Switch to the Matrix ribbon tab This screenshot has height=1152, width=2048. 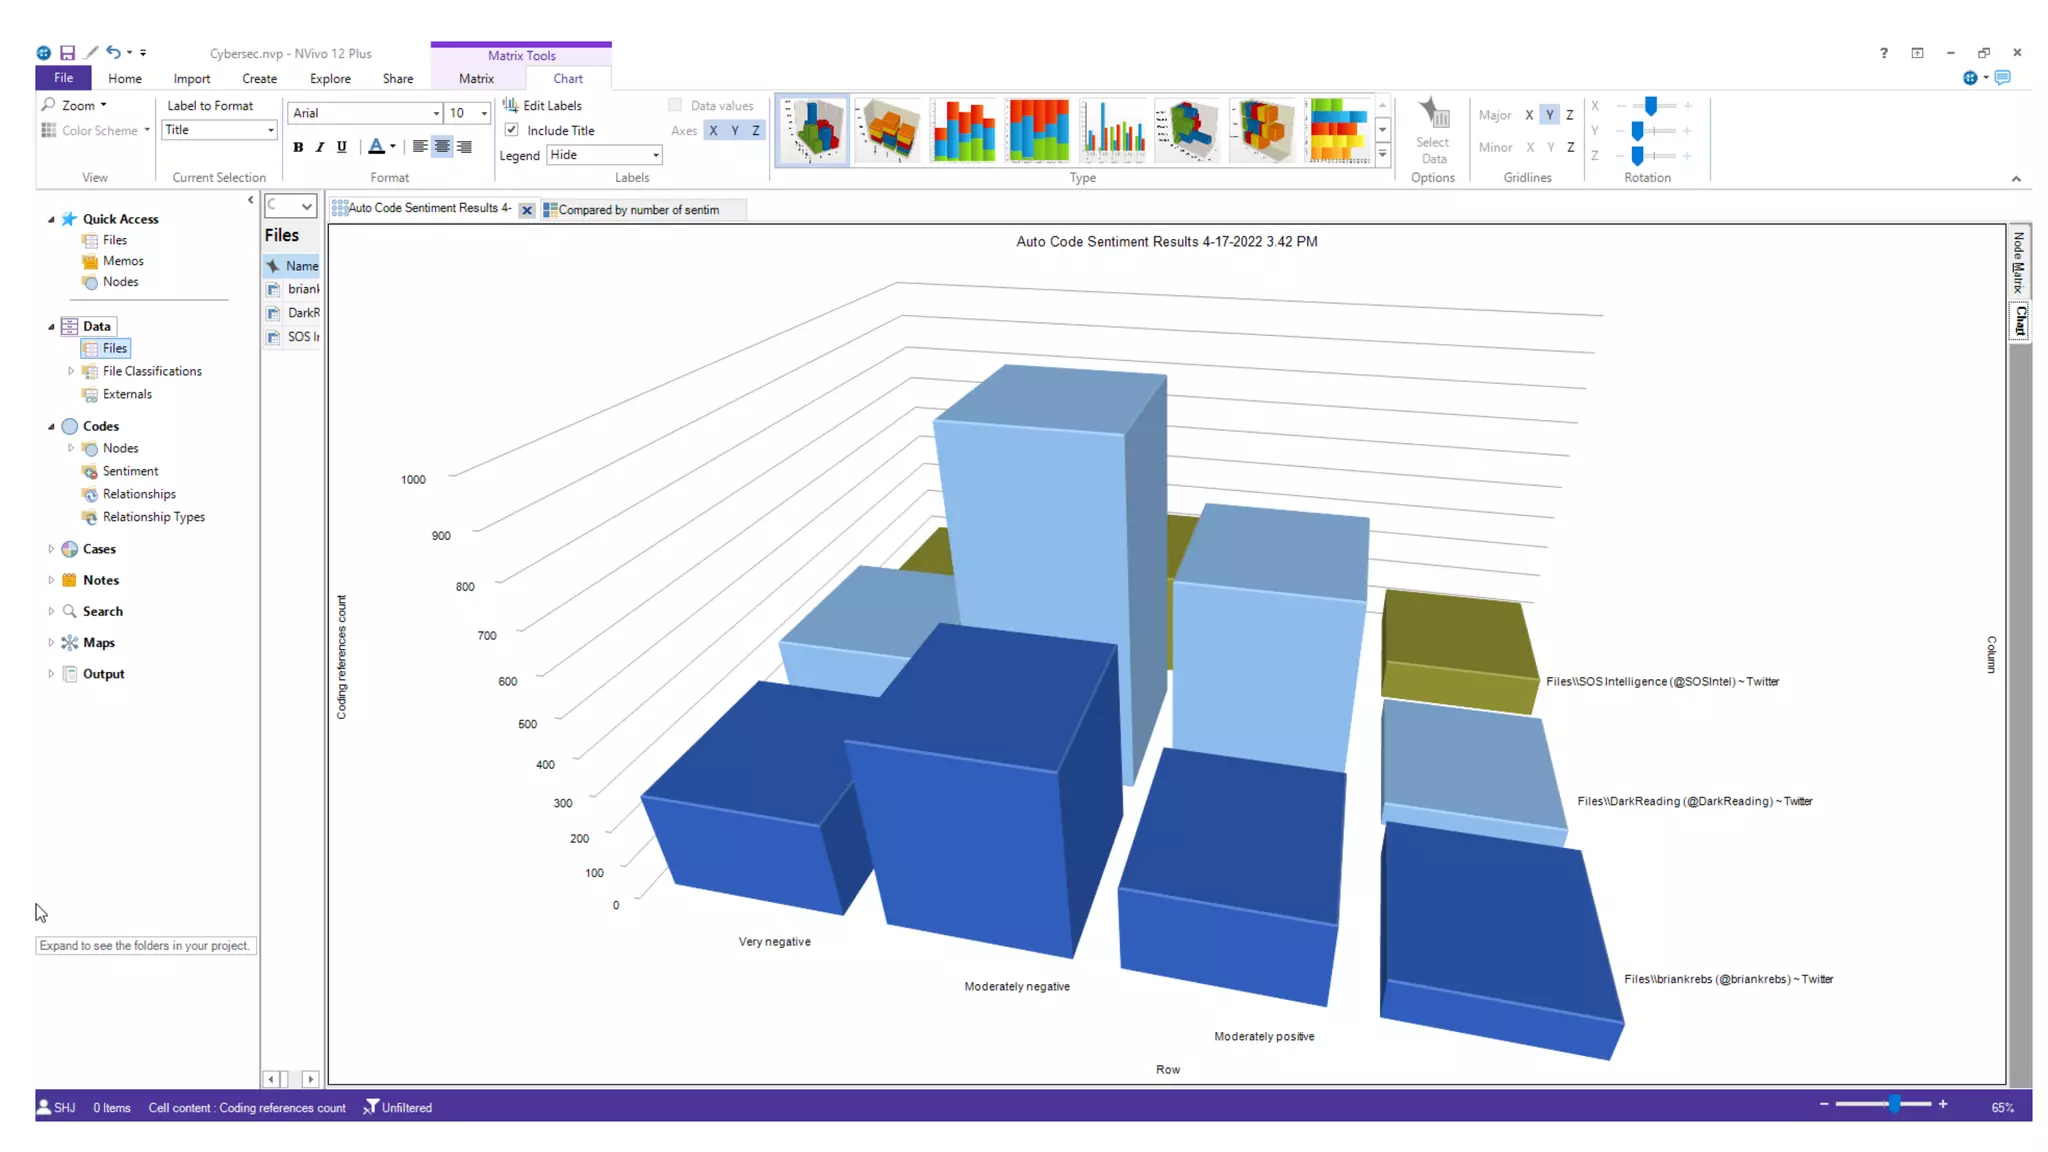(x=476, y=78)
